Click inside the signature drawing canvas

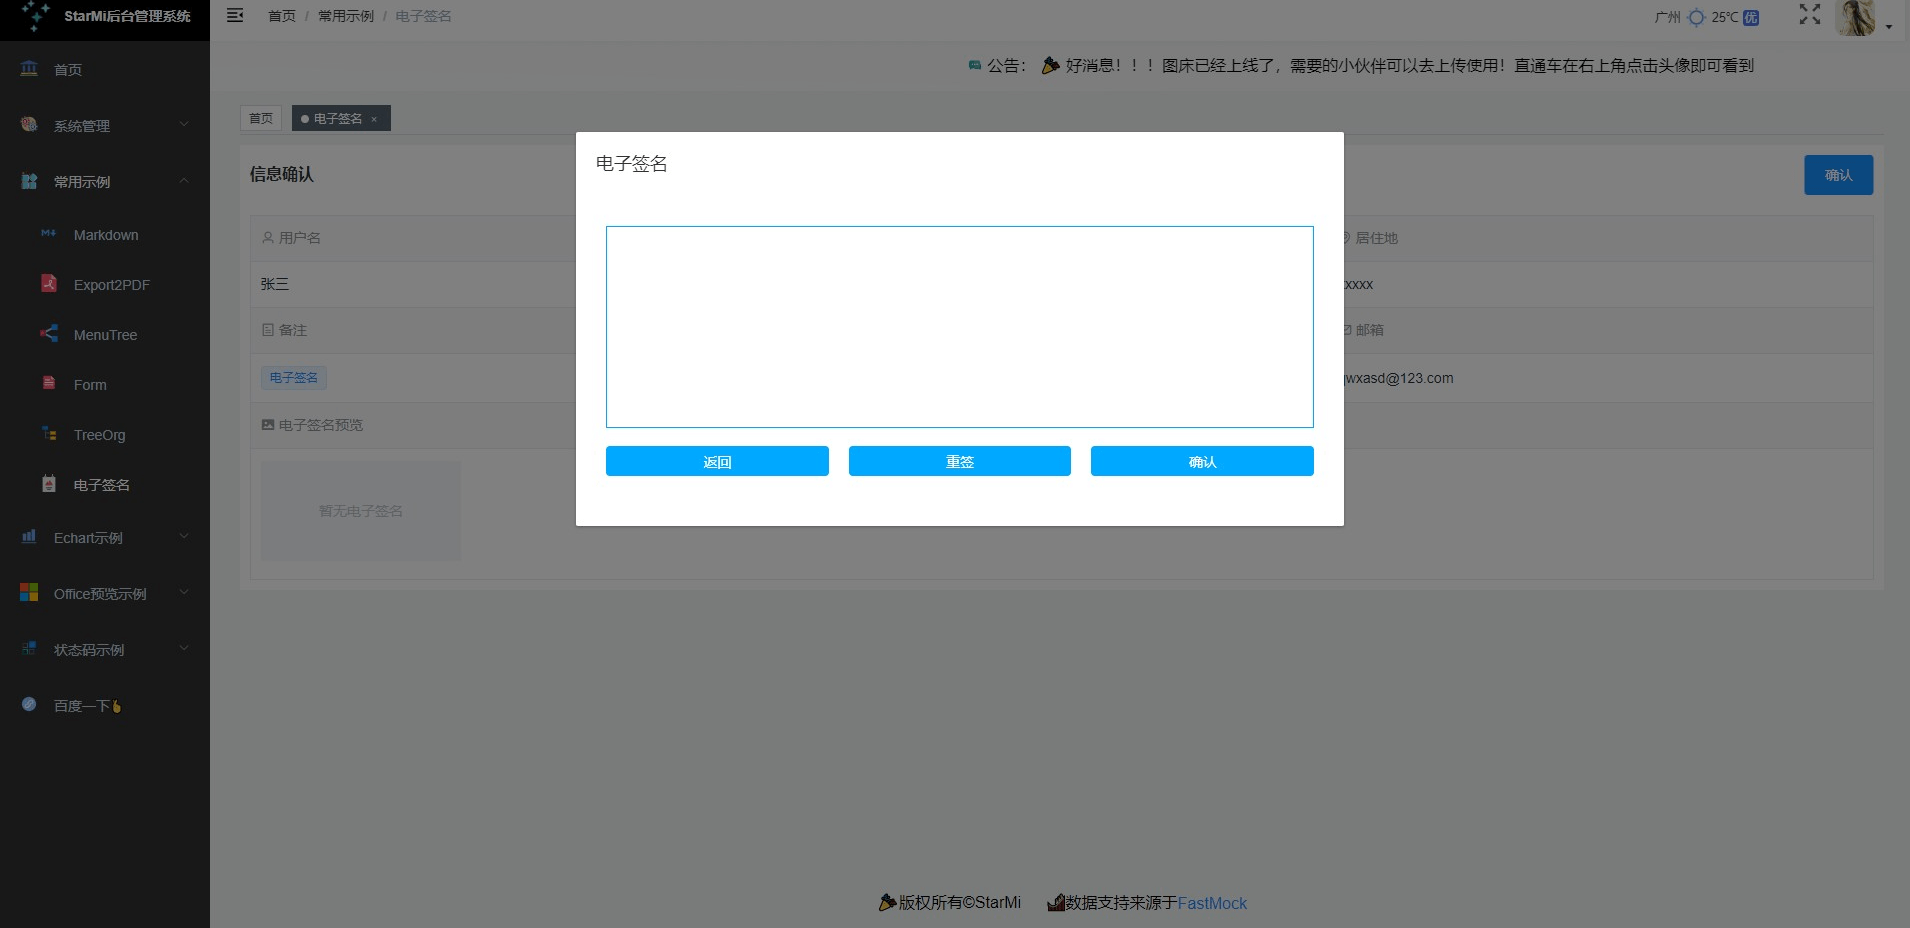[960, 327]
